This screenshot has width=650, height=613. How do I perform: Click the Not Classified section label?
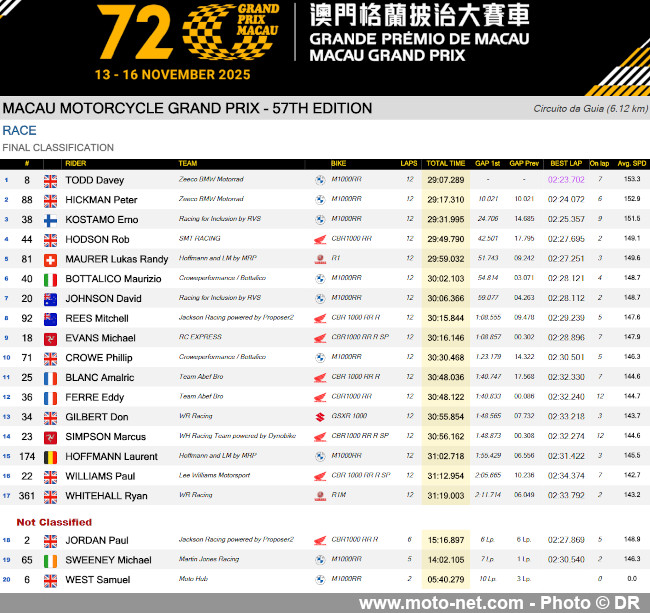54,522
